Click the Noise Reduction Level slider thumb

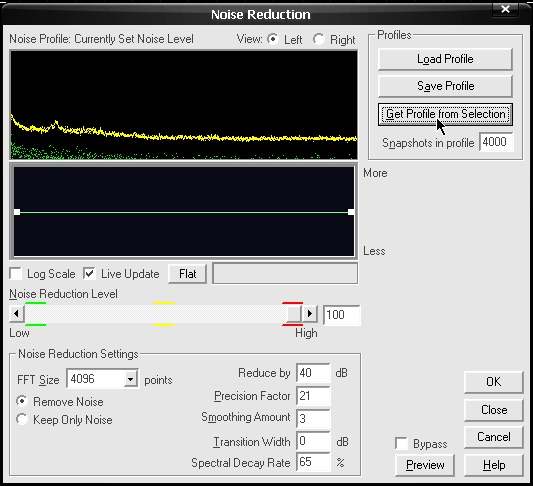pos(294,314)
